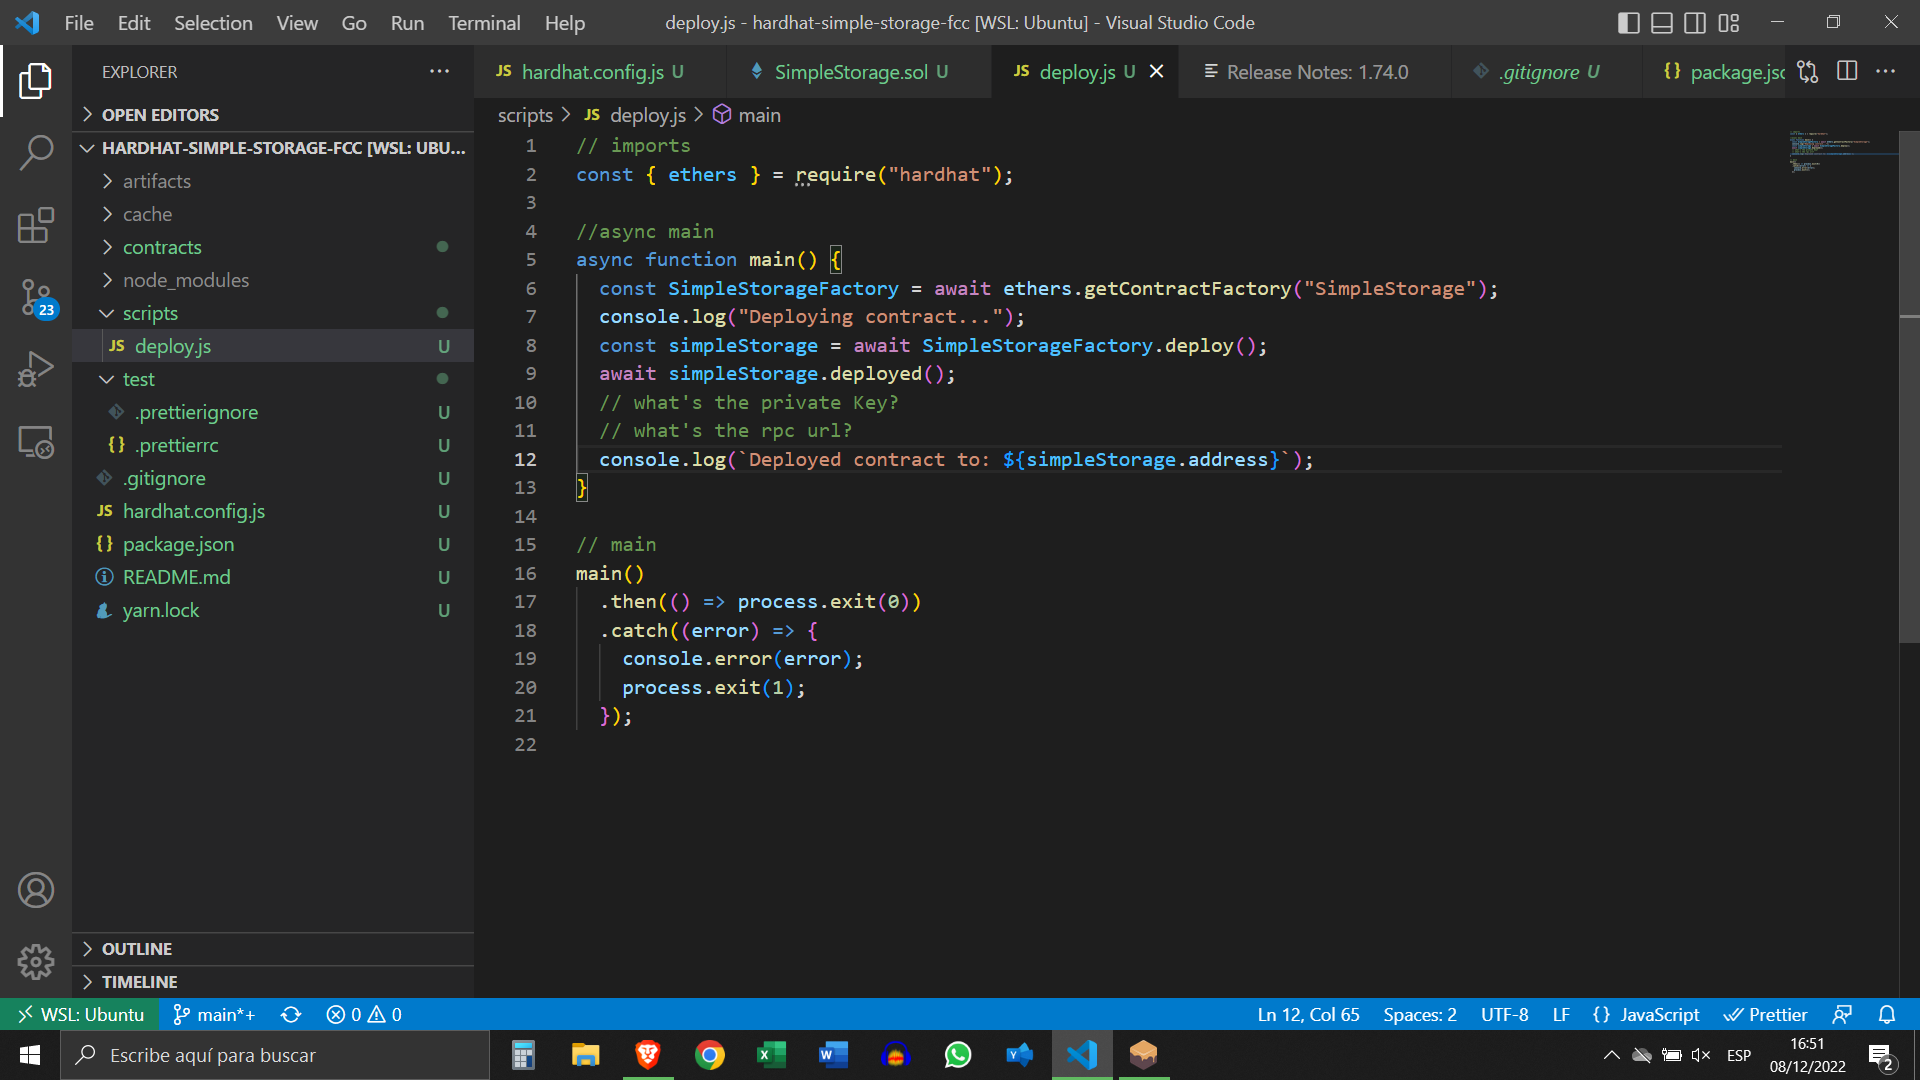1920x1080 pixels.
Task: Open the Extensions view
Action: click(36, 226)
